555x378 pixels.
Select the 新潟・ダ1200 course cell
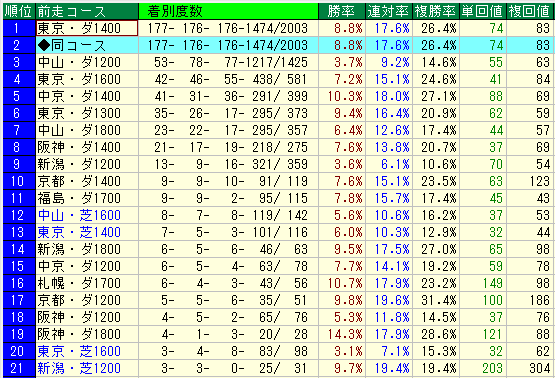[x=87, y=164]
